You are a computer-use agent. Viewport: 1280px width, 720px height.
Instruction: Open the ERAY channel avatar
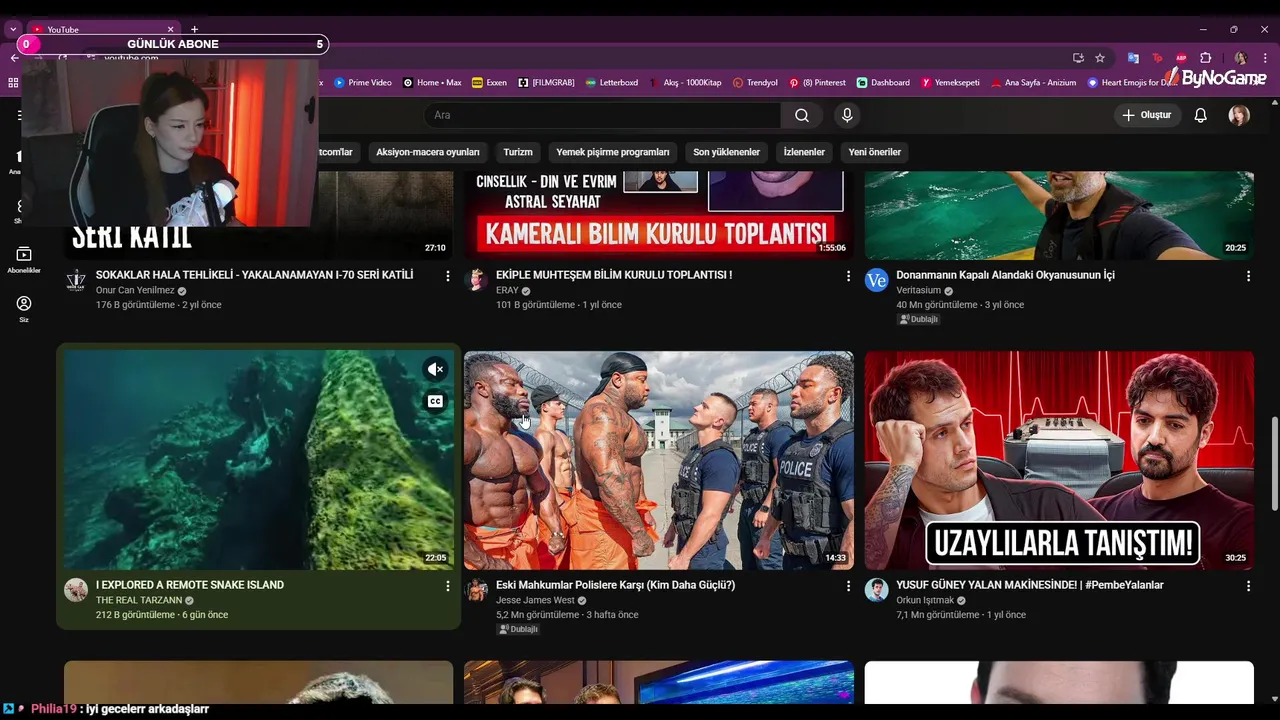pyautogui.click(x=476, y=279)
